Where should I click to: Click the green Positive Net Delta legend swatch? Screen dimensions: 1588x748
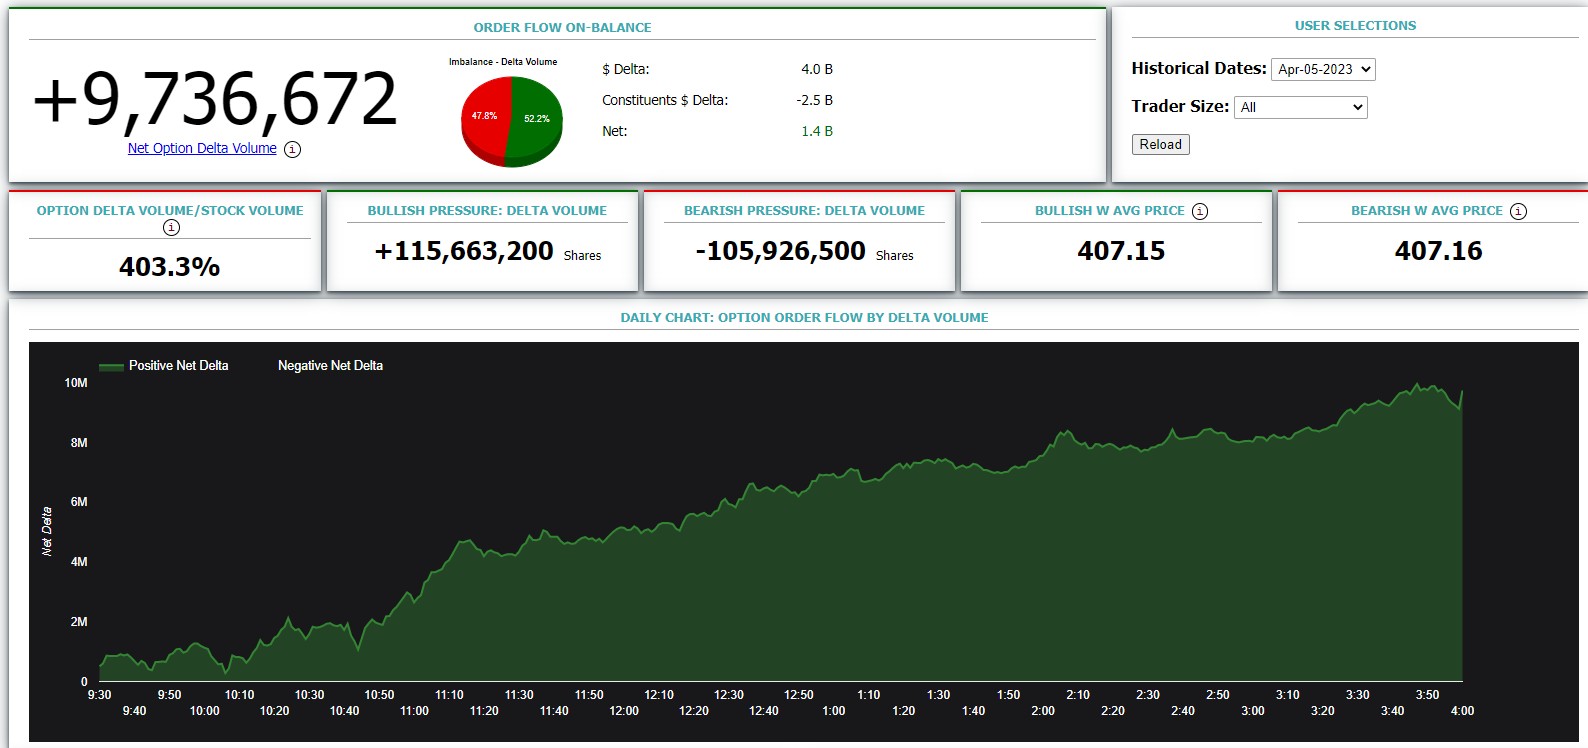[x=111, y=367]
